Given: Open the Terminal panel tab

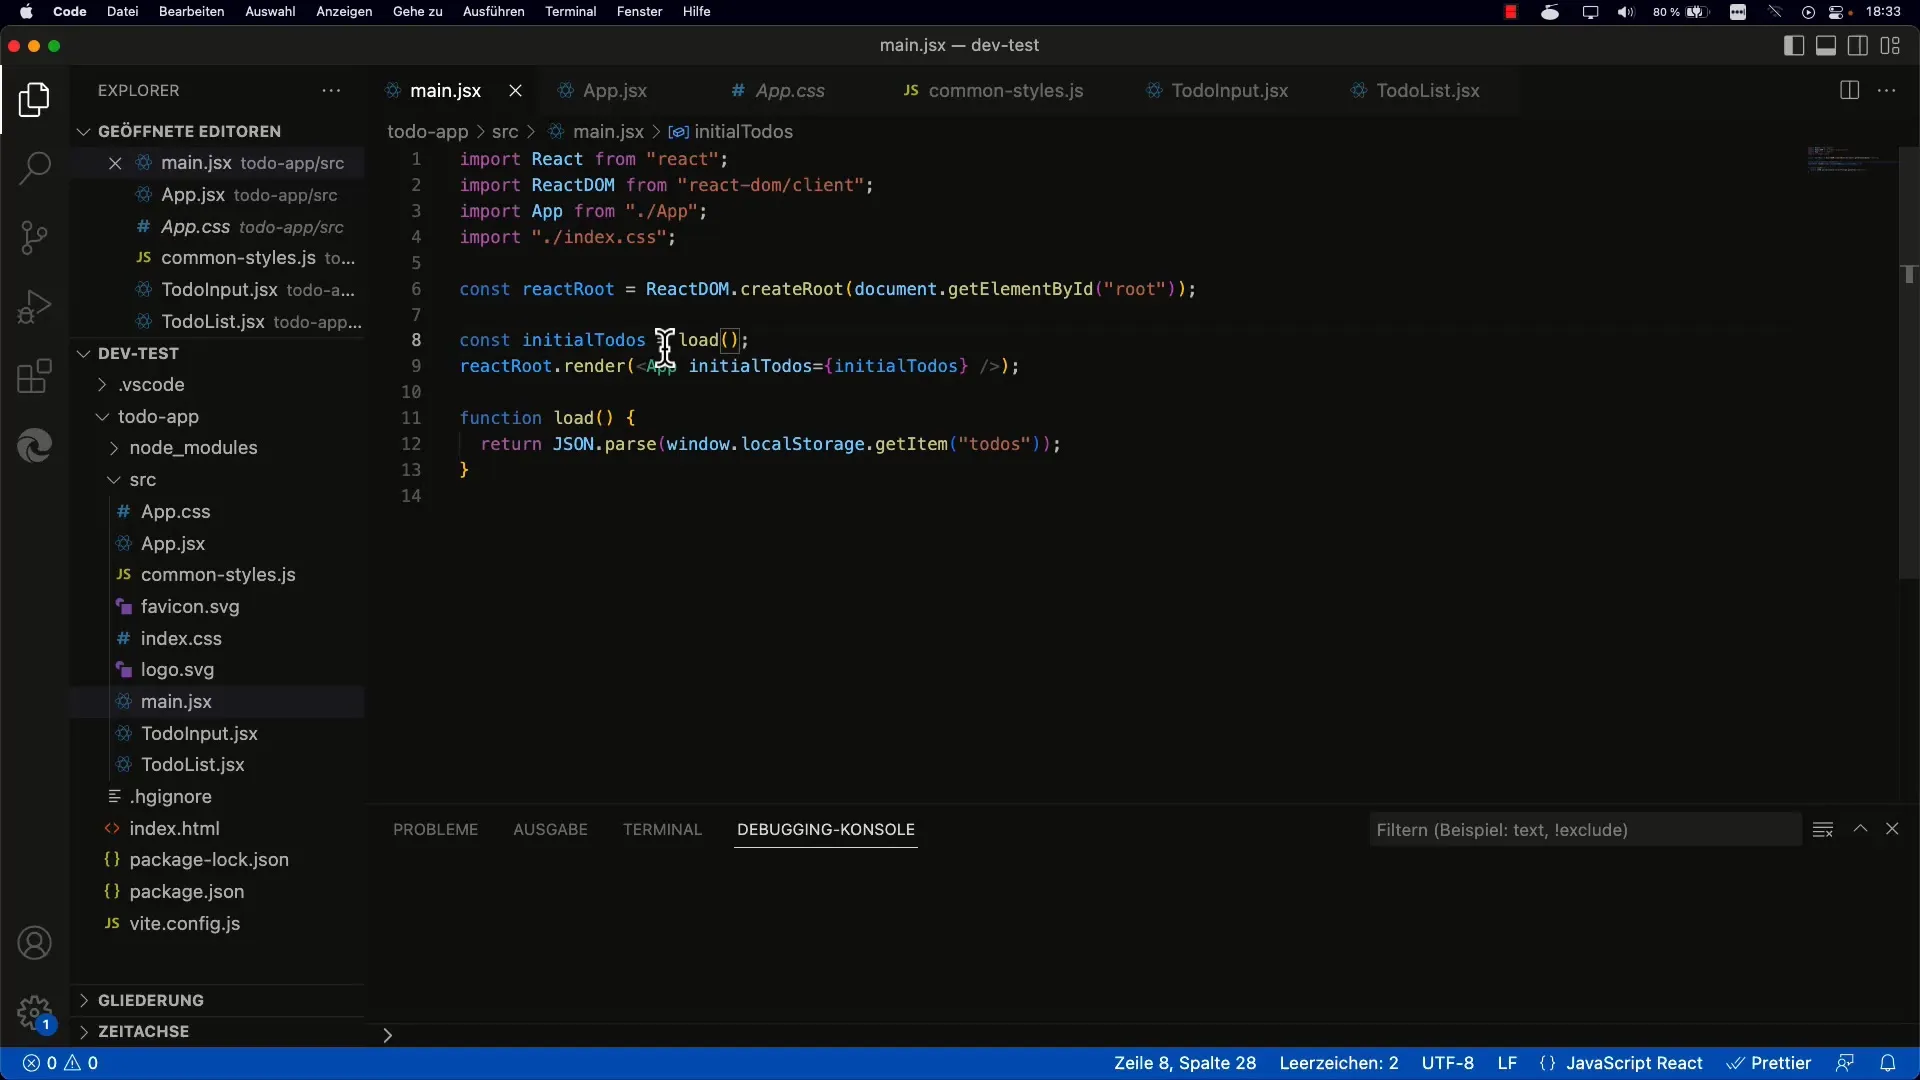Looking at the screenshot, I should click(x=662, y=829).
